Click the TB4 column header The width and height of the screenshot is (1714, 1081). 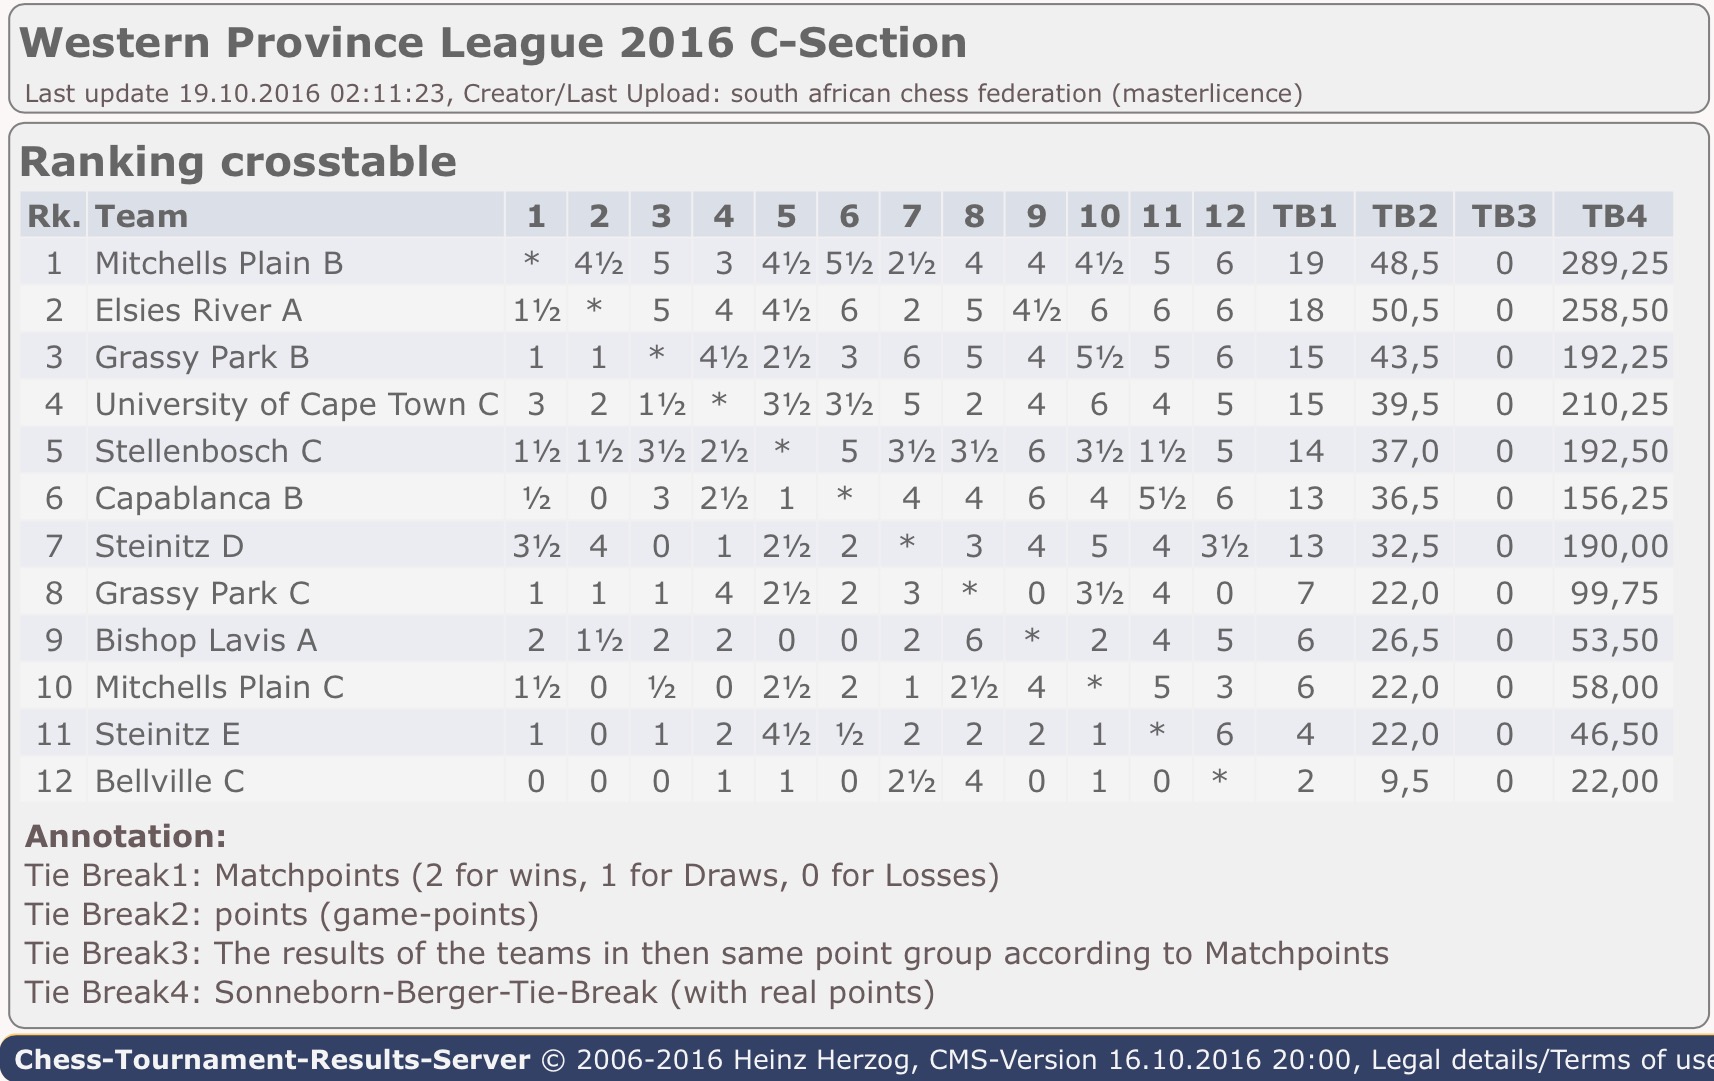pos(1614,216)
